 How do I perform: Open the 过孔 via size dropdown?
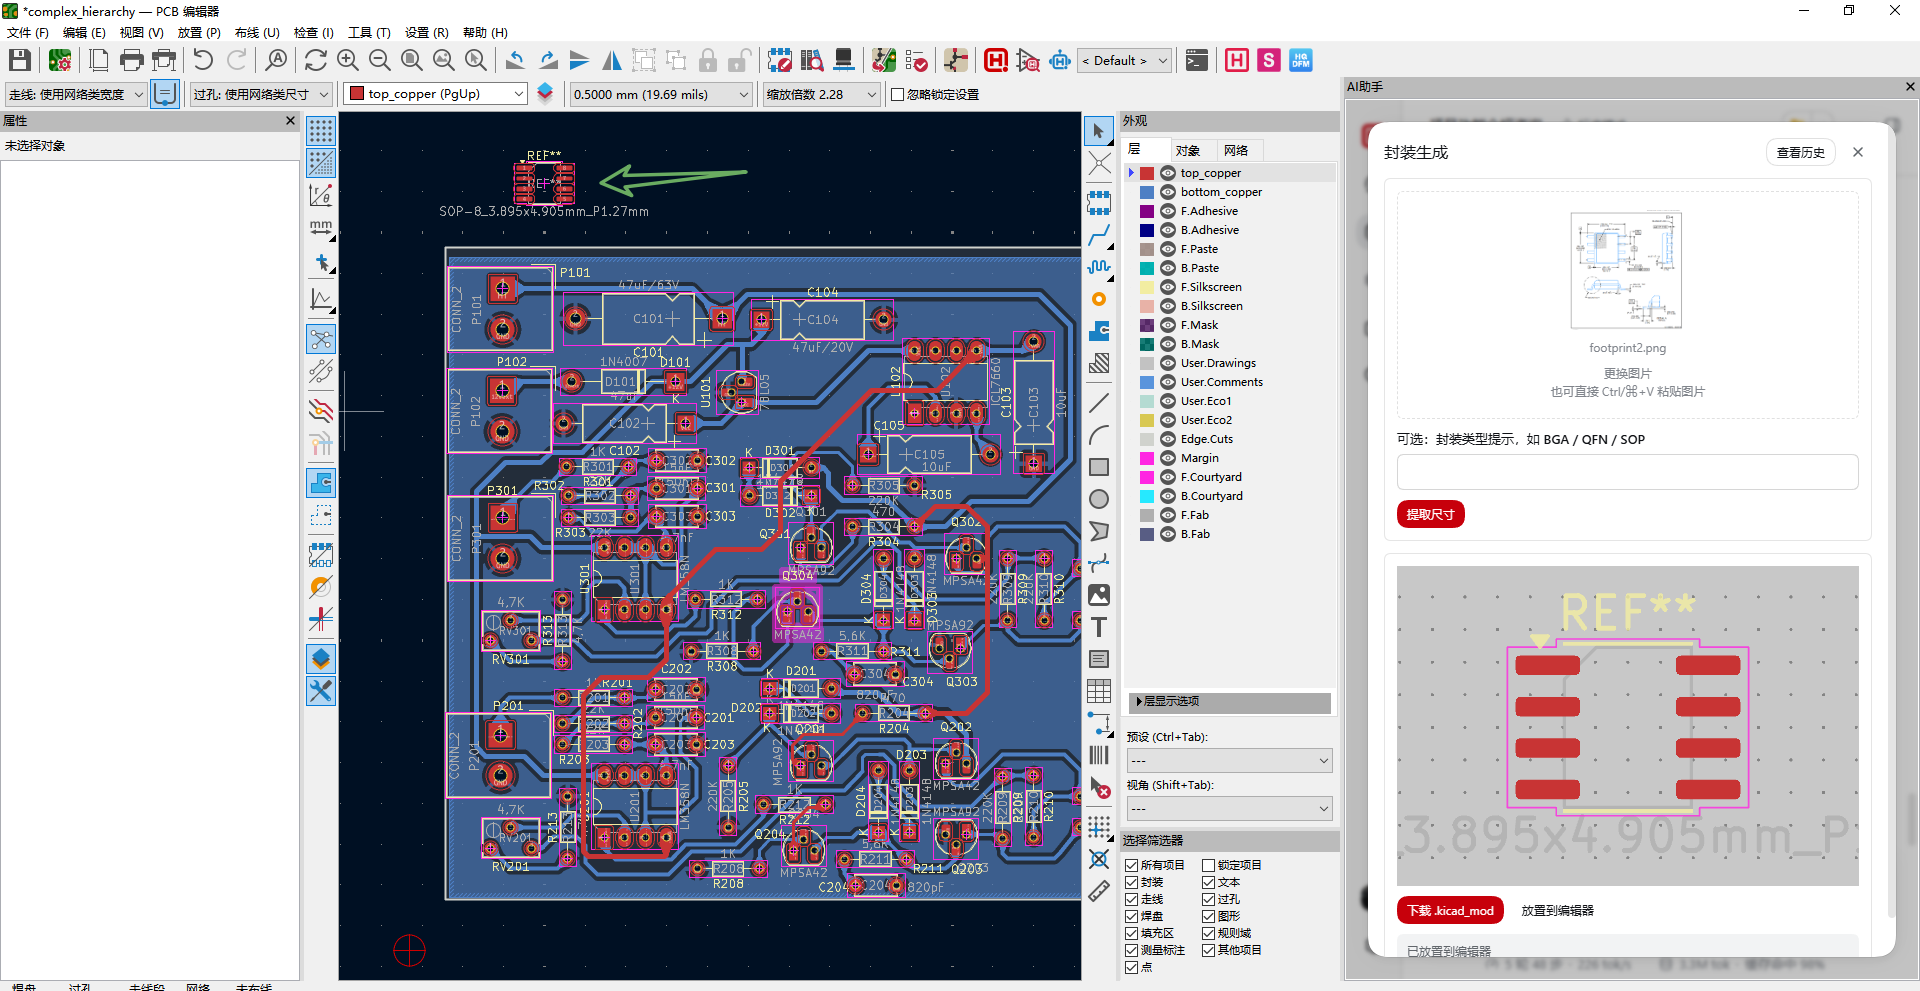[261, 94]
